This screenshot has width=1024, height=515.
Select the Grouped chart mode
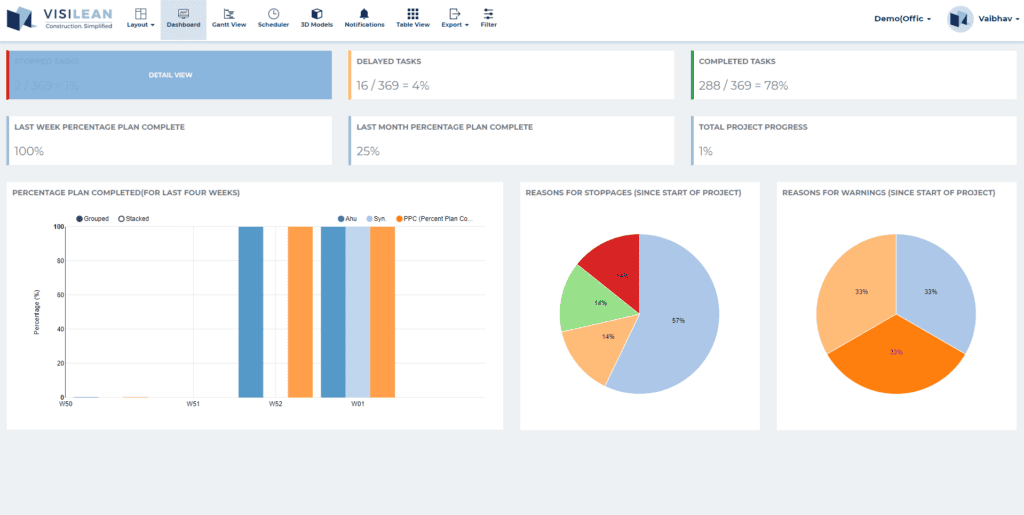80,218
